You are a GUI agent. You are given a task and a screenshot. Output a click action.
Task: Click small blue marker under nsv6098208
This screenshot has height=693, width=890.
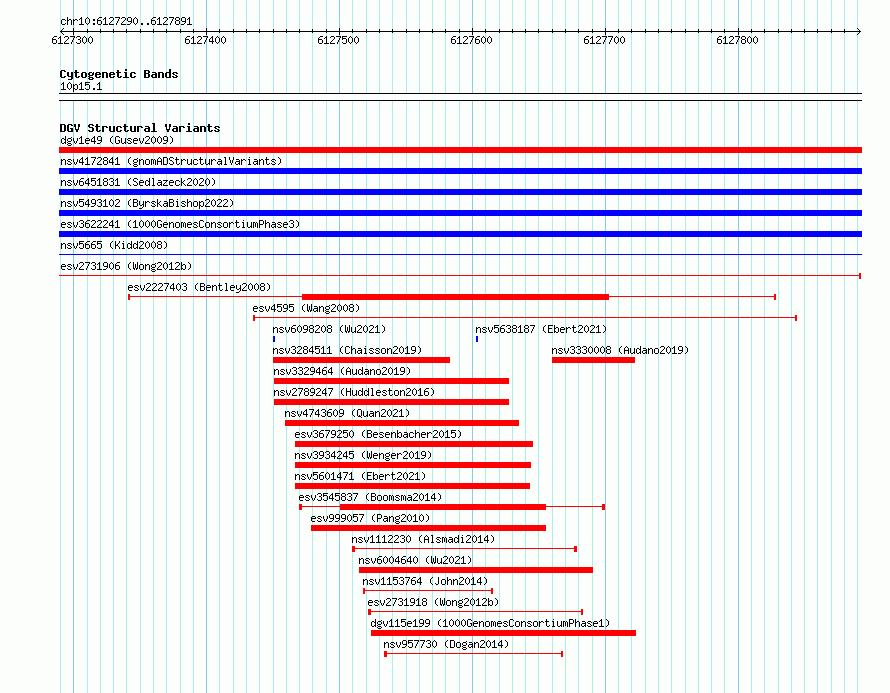click(x=274, y=339)
